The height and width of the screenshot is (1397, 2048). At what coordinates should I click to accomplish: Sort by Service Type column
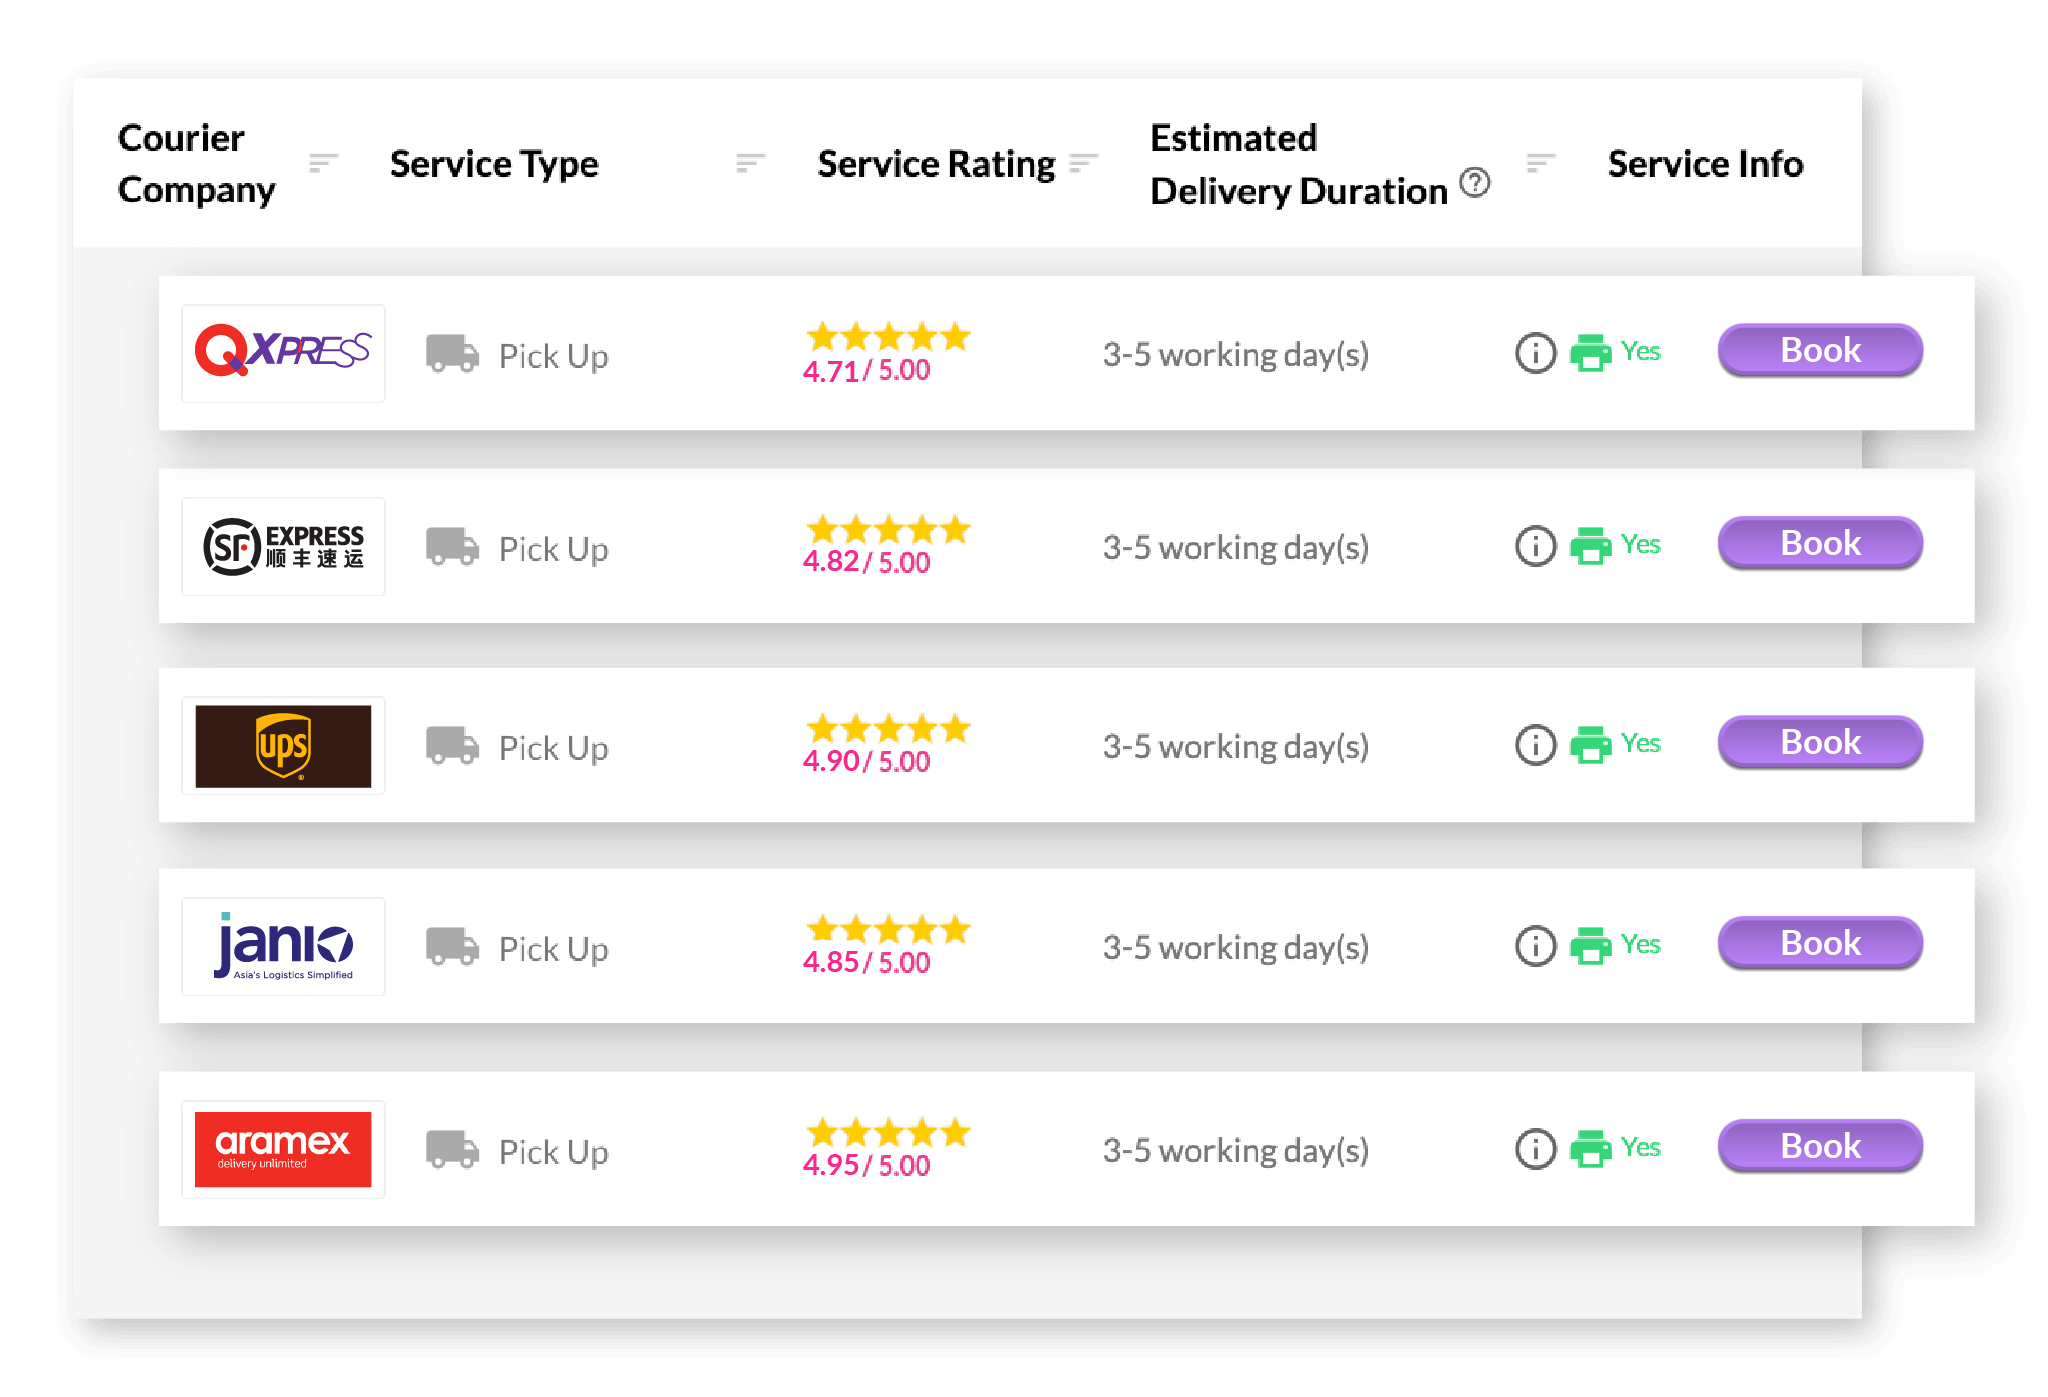(750, 163)
